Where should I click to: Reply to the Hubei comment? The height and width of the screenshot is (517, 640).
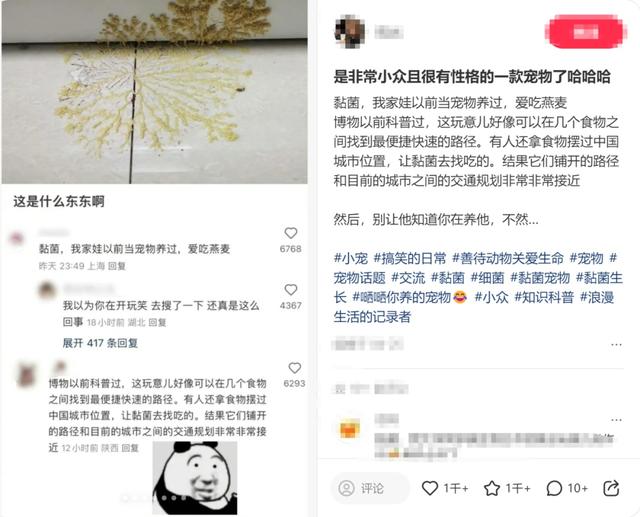coord(157,323)
